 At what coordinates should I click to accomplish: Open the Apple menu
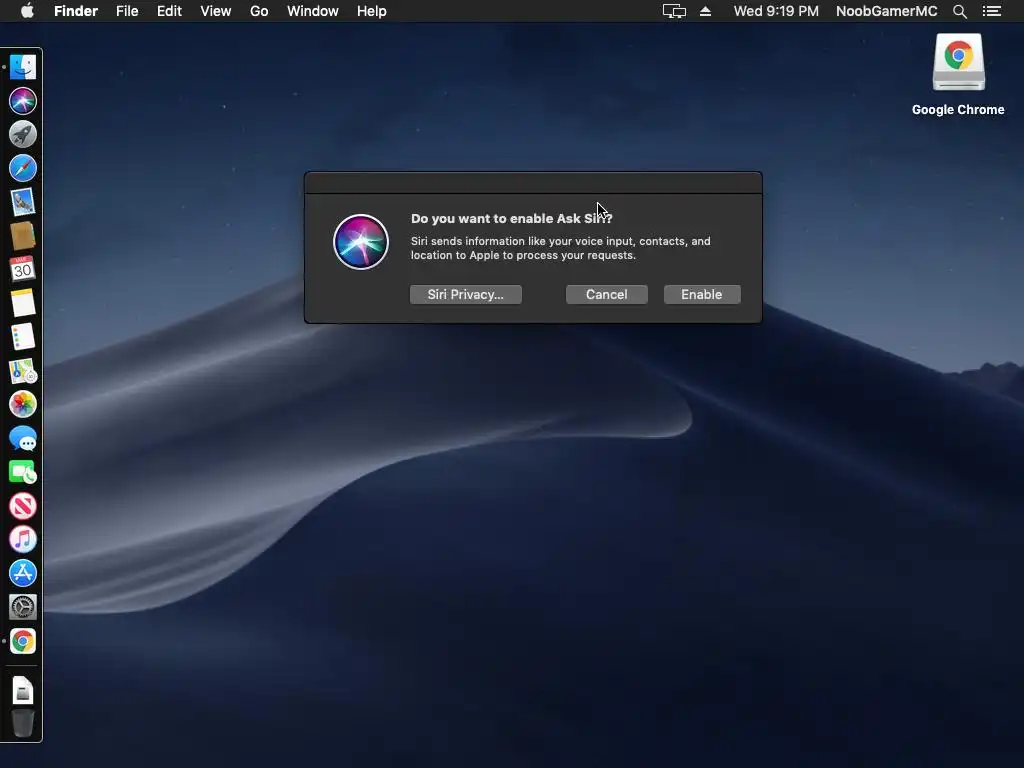tap(27, 11)
